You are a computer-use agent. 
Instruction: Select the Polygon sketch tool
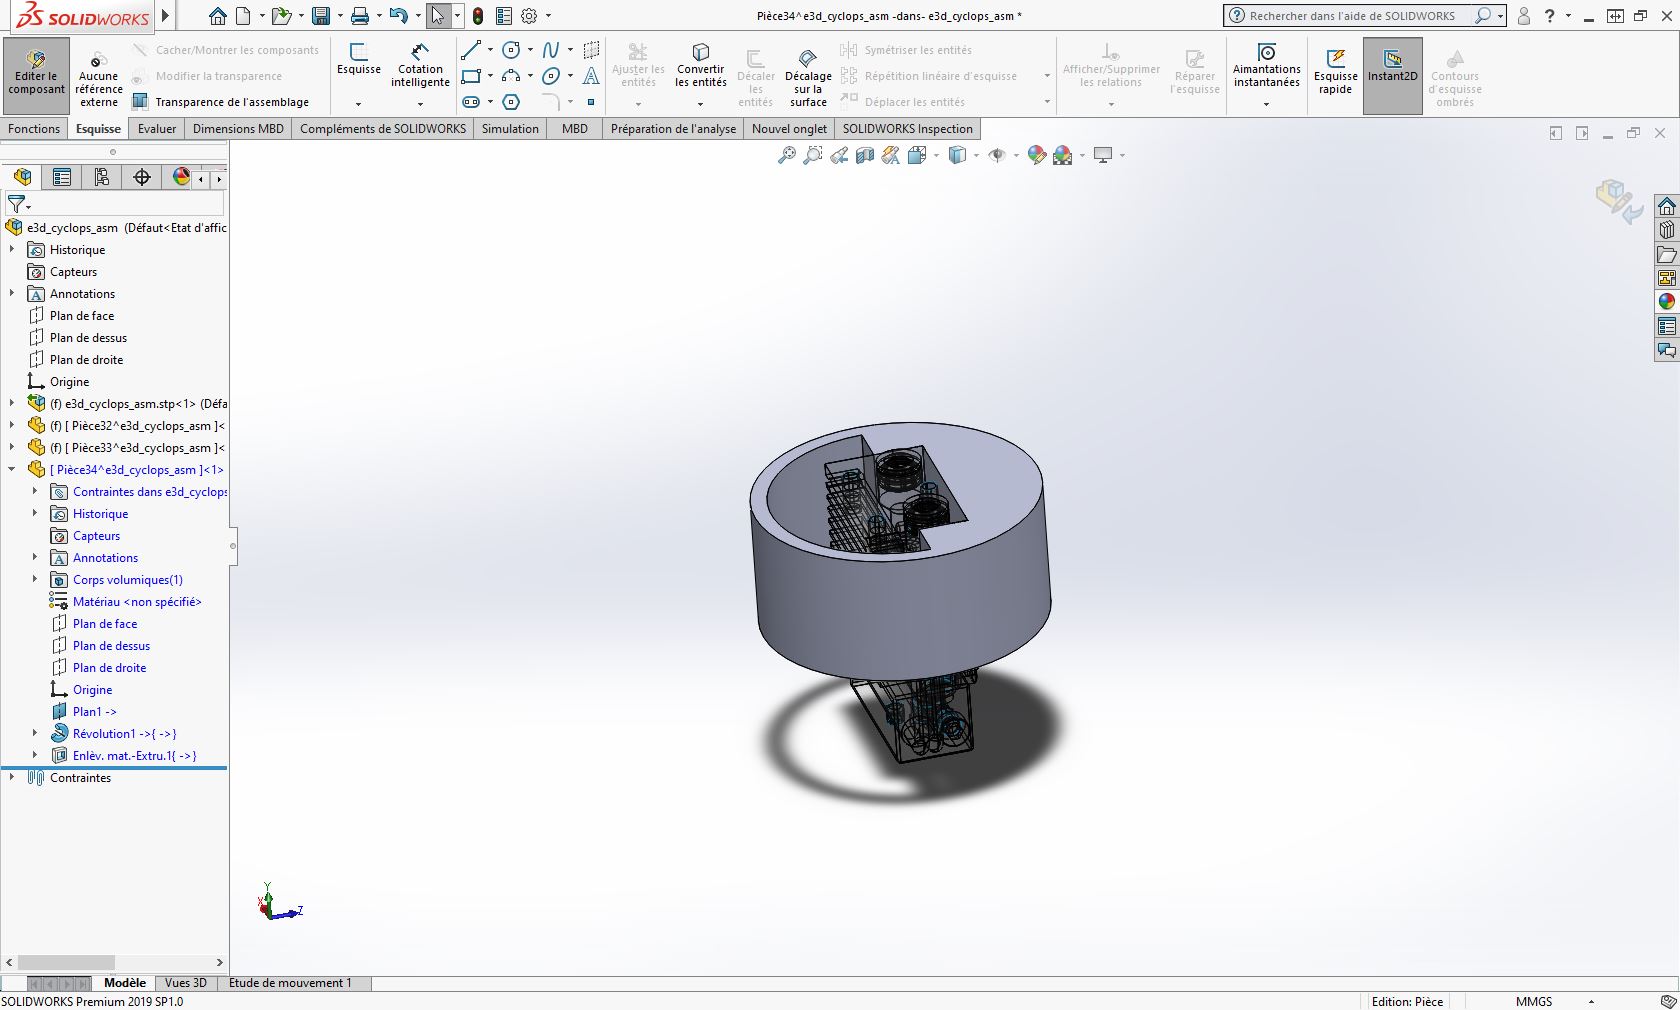tap(511, 102)
